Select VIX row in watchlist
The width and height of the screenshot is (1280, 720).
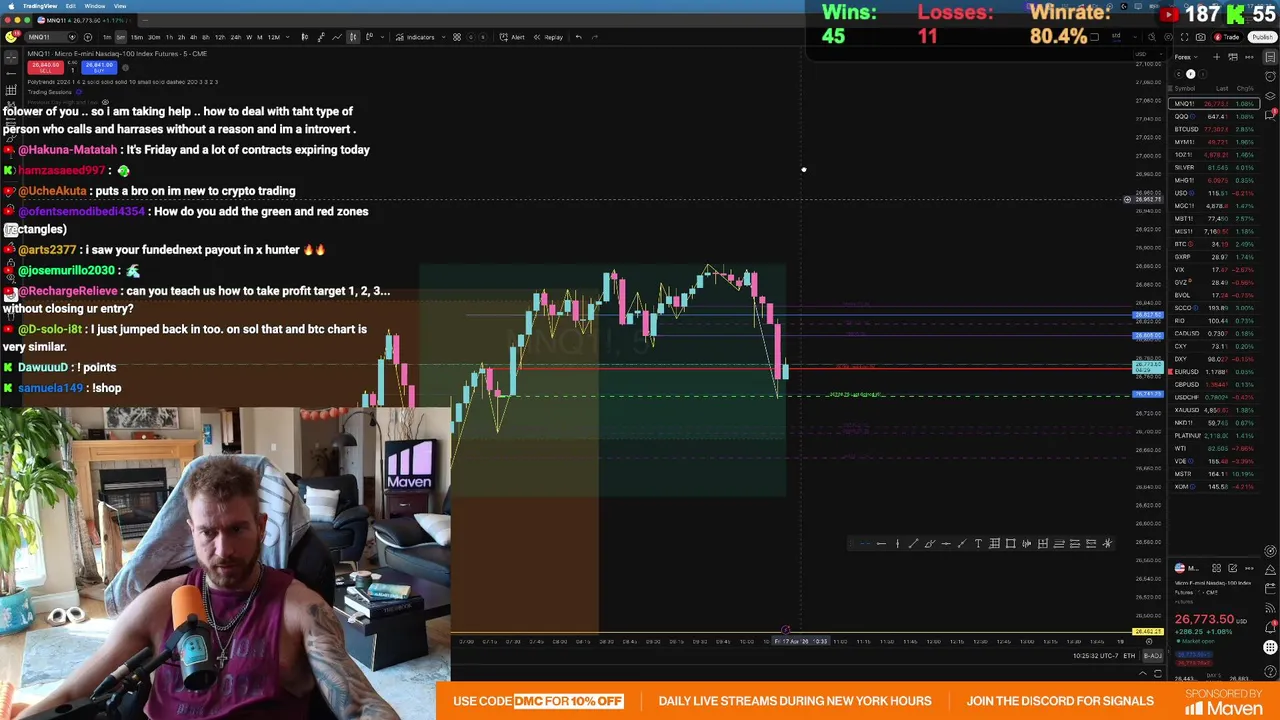(x=1214, y=270)
